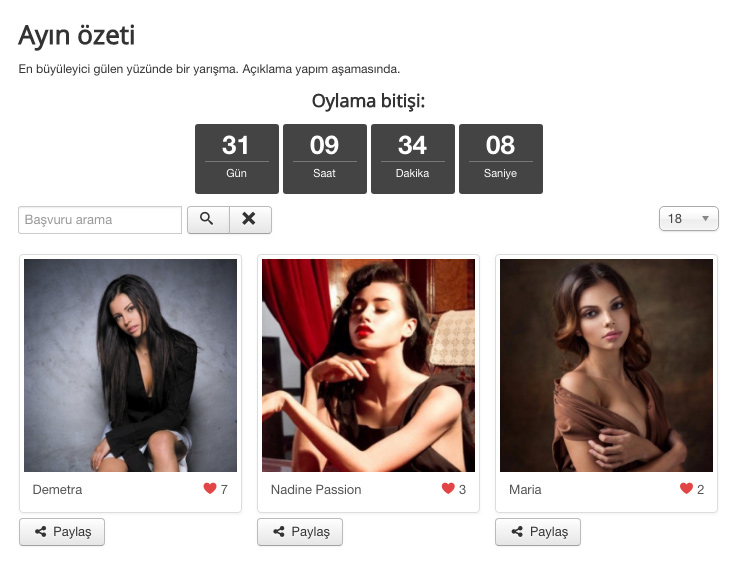Click the Saniye countdown box

[500, 158]
